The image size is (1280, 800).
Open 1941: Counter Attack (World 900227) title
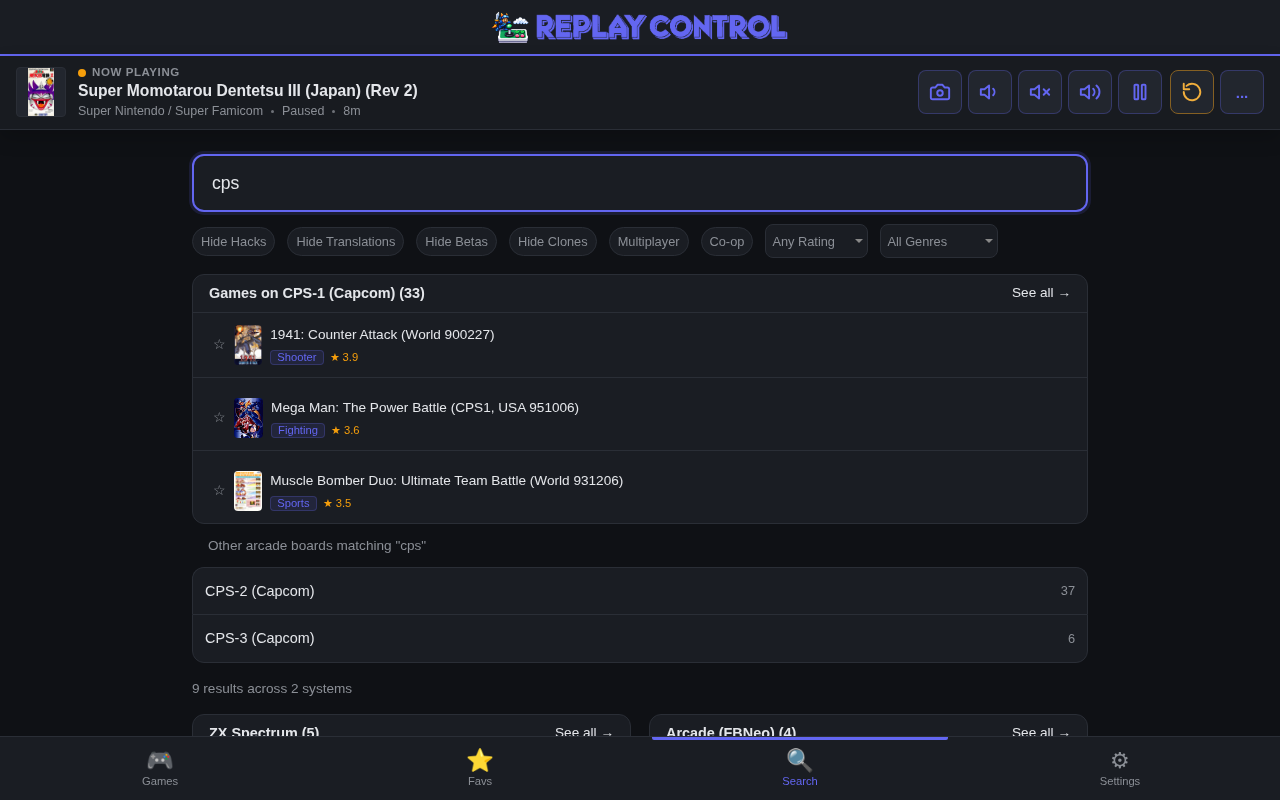click(382, 335)
